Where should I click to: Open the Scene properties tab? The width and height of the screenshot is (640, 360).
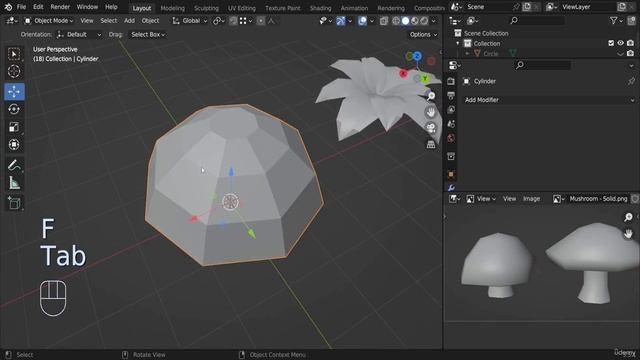451,124
